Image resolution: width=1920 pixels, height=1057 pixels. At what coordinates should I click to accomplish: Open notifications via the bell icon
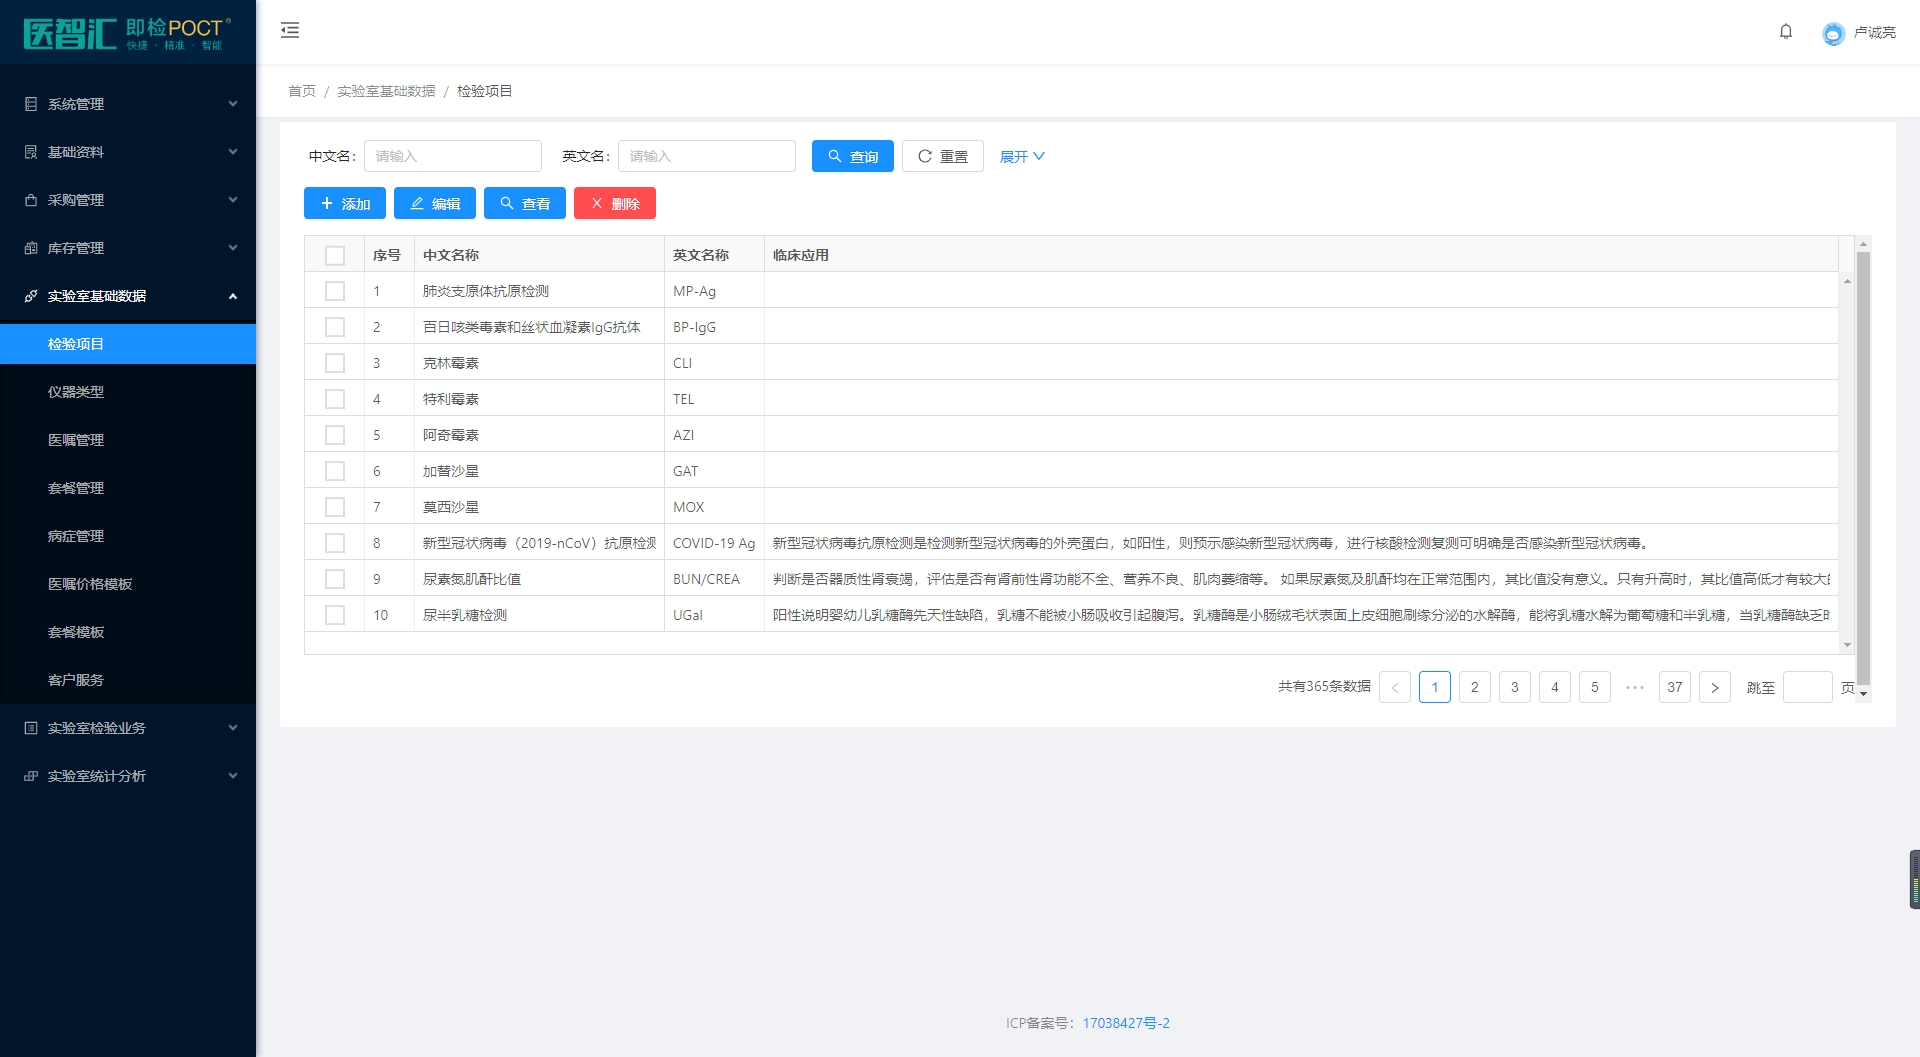(1786, 32)
